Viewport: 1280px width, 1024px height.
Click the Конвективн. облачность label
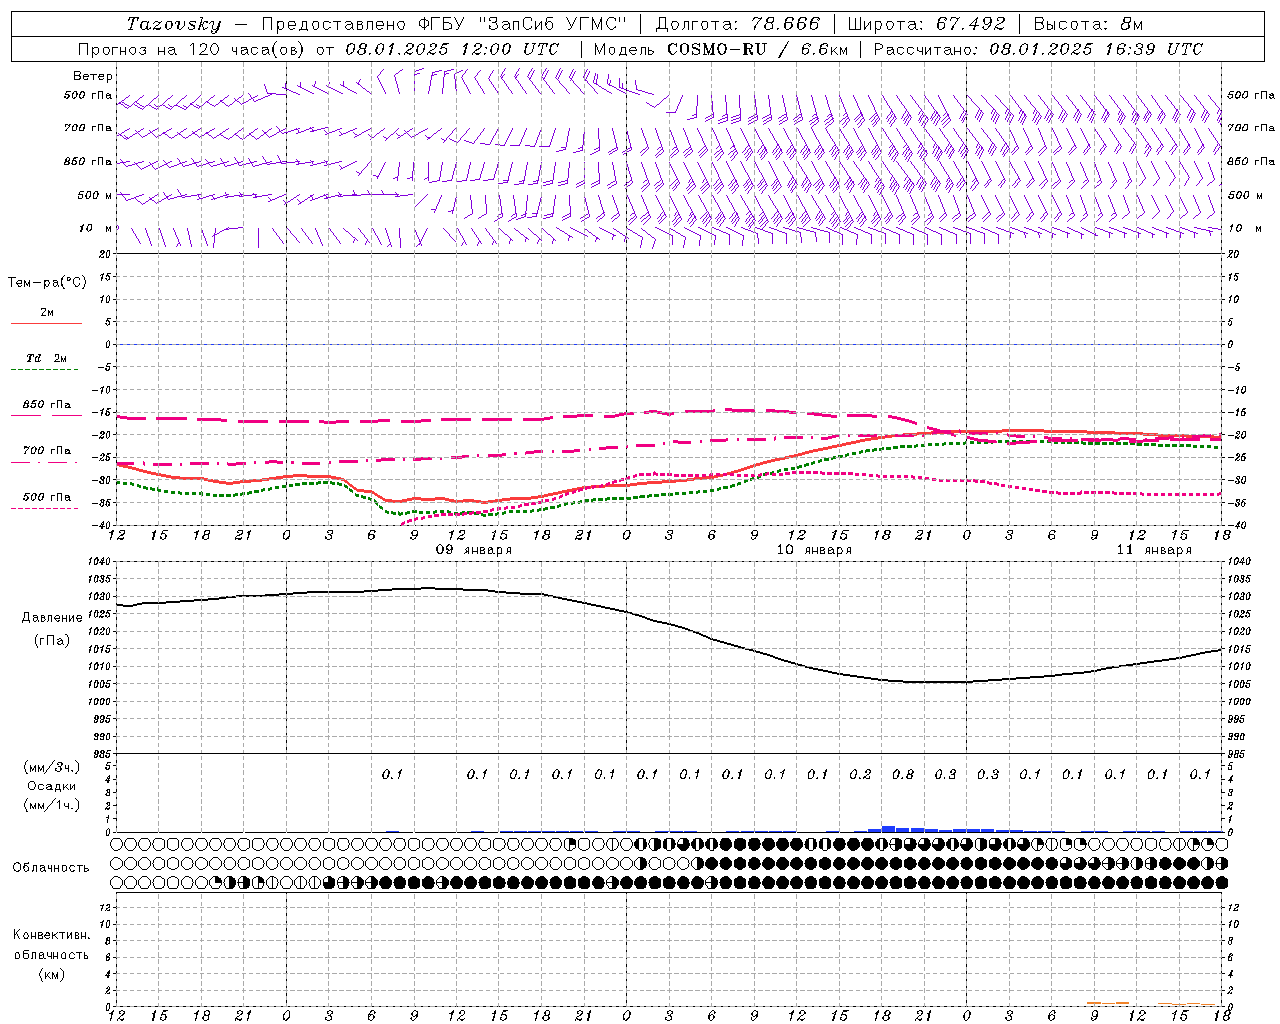[x=51, y=954]
